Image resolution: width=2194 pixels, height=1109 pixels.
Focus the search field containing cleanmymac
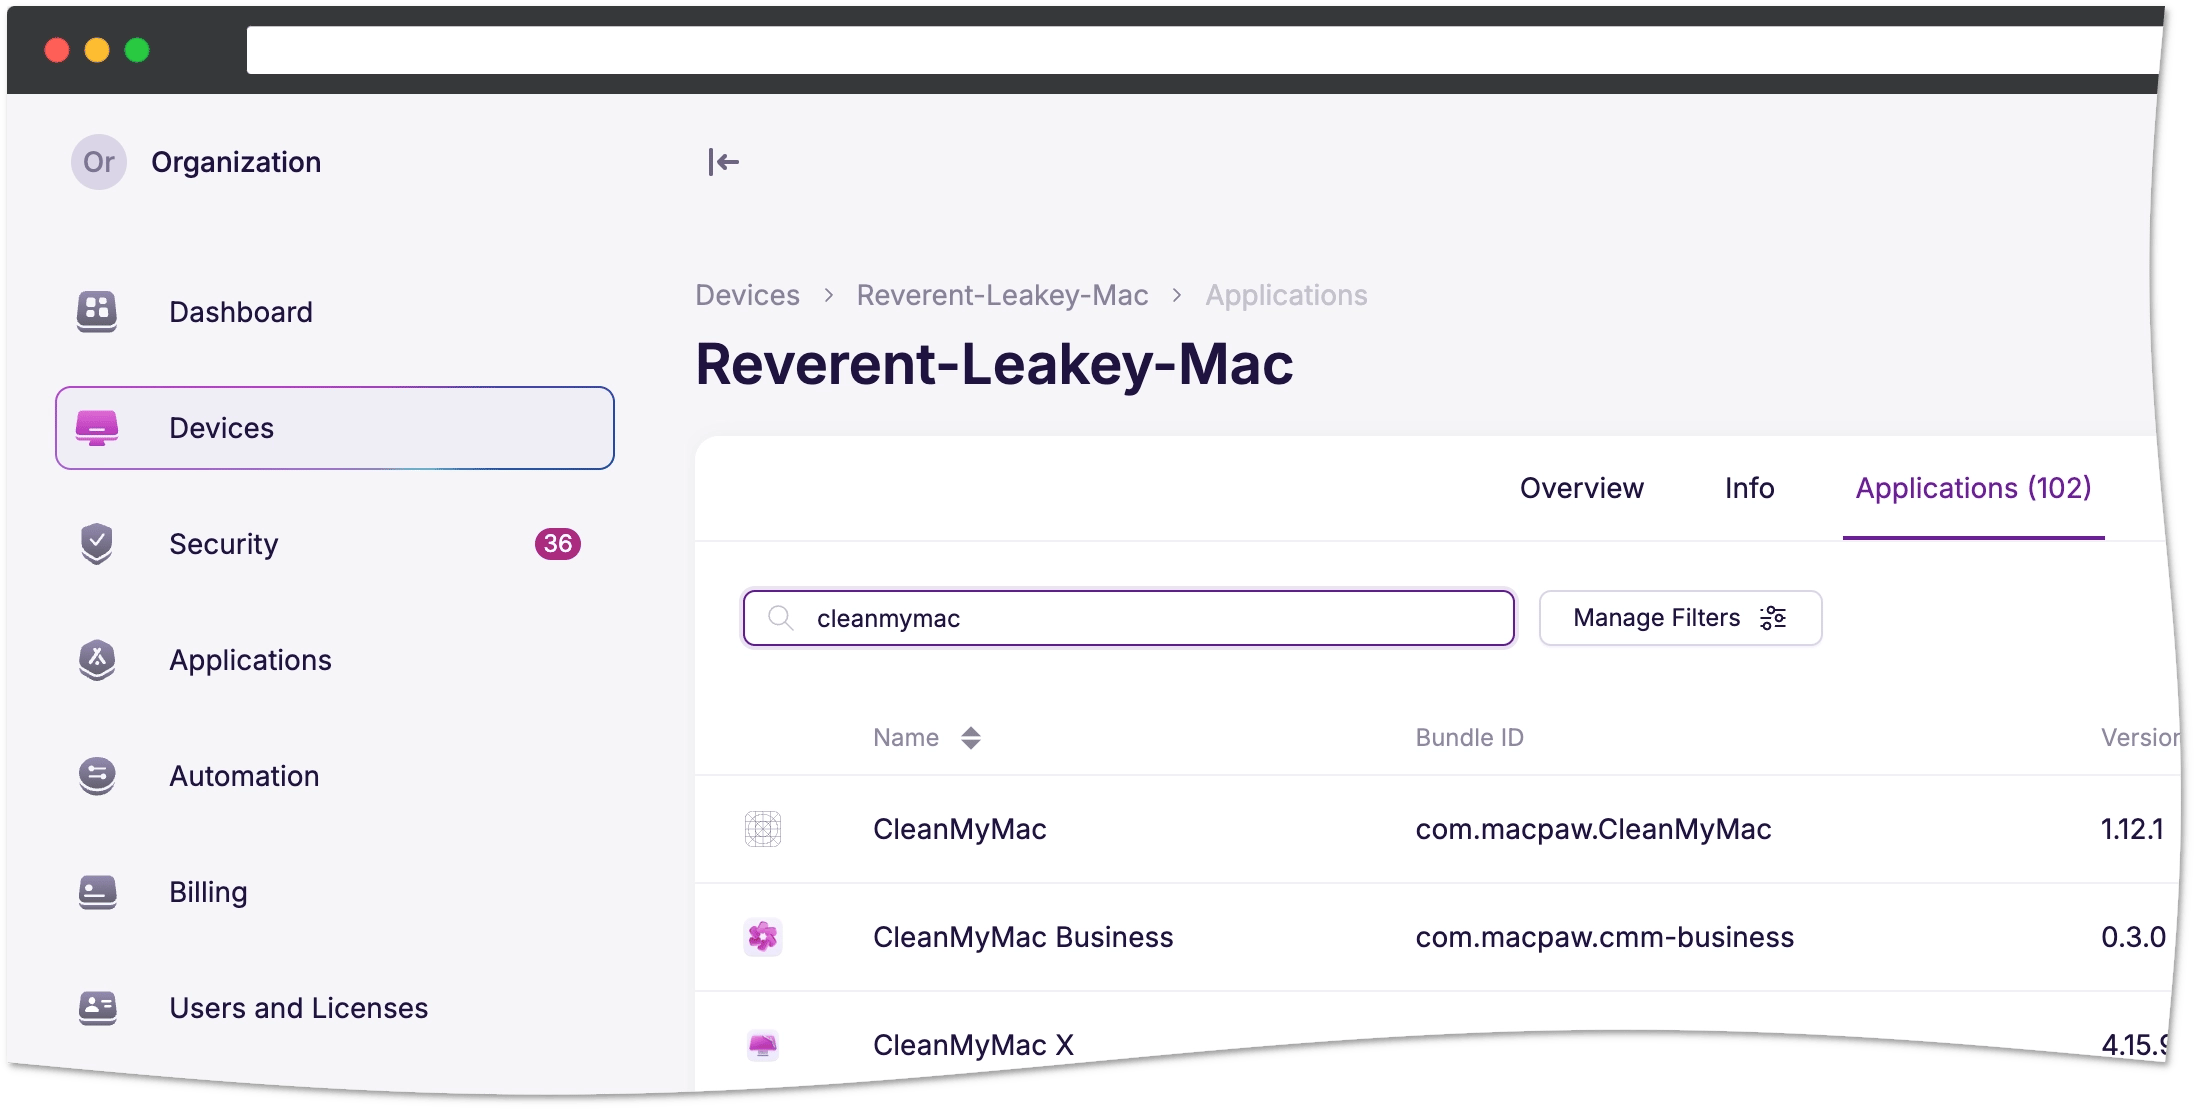(x=1129, y=618)
